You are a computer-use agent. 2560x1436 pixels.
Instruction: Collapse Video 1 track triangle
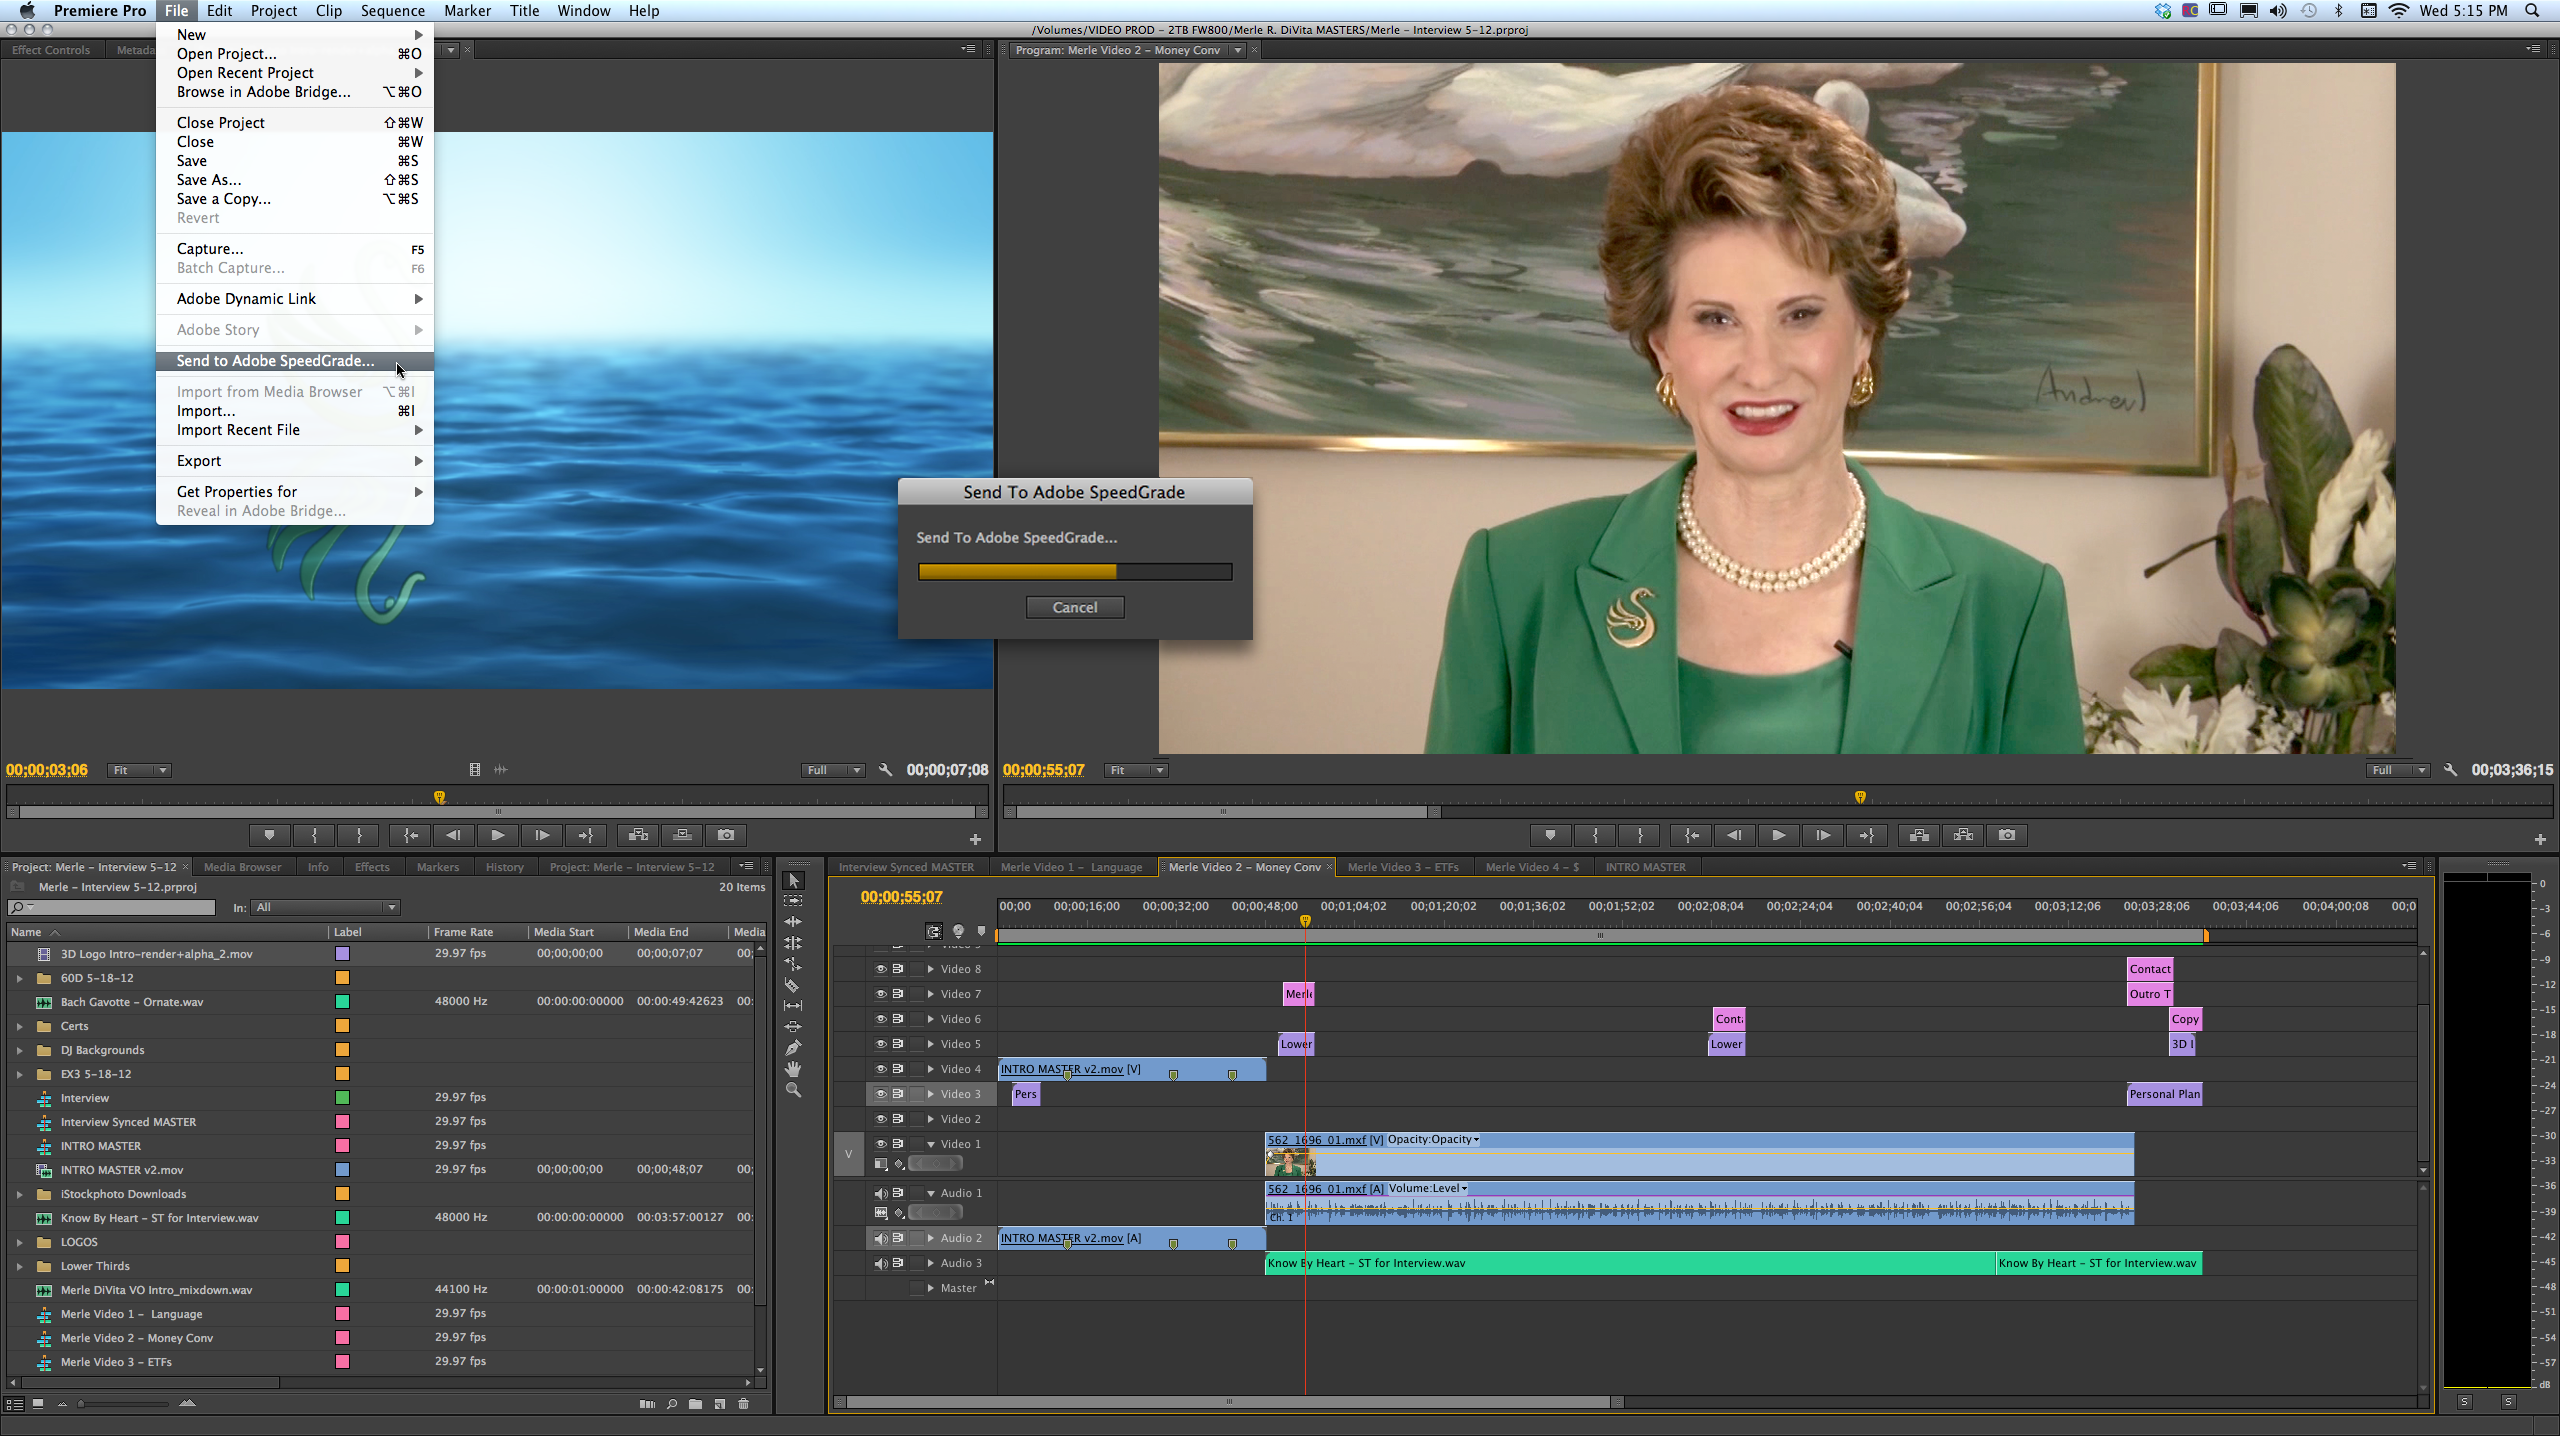click(931, 1144)
